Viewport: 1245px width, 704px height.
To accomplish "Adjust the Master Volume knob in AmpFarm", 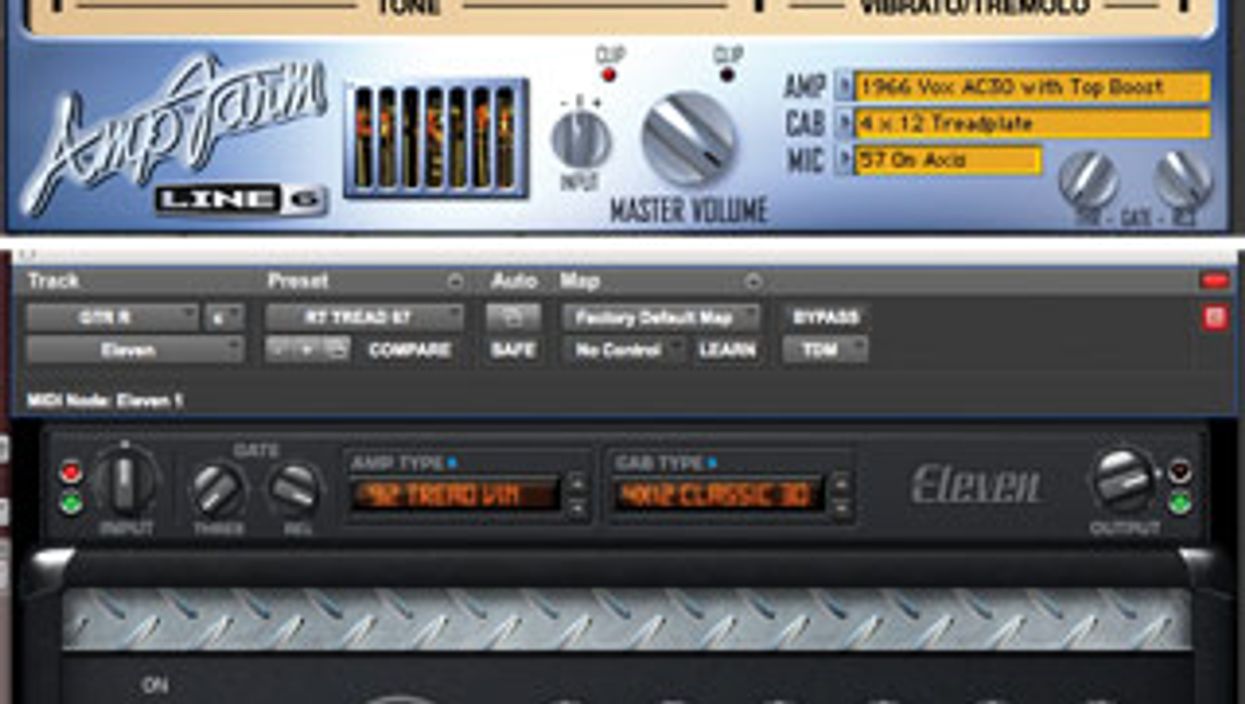I will pos(690,135).
